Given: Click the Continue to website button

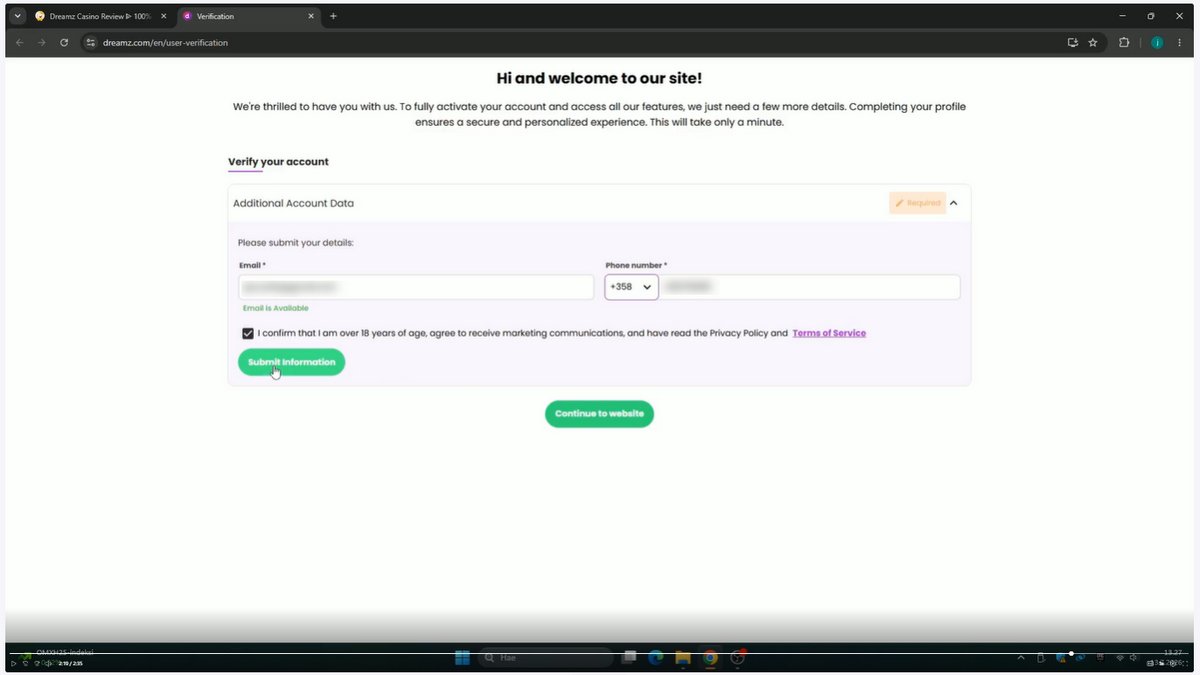Looking at the screenshot, I should [x=599, y=414].
